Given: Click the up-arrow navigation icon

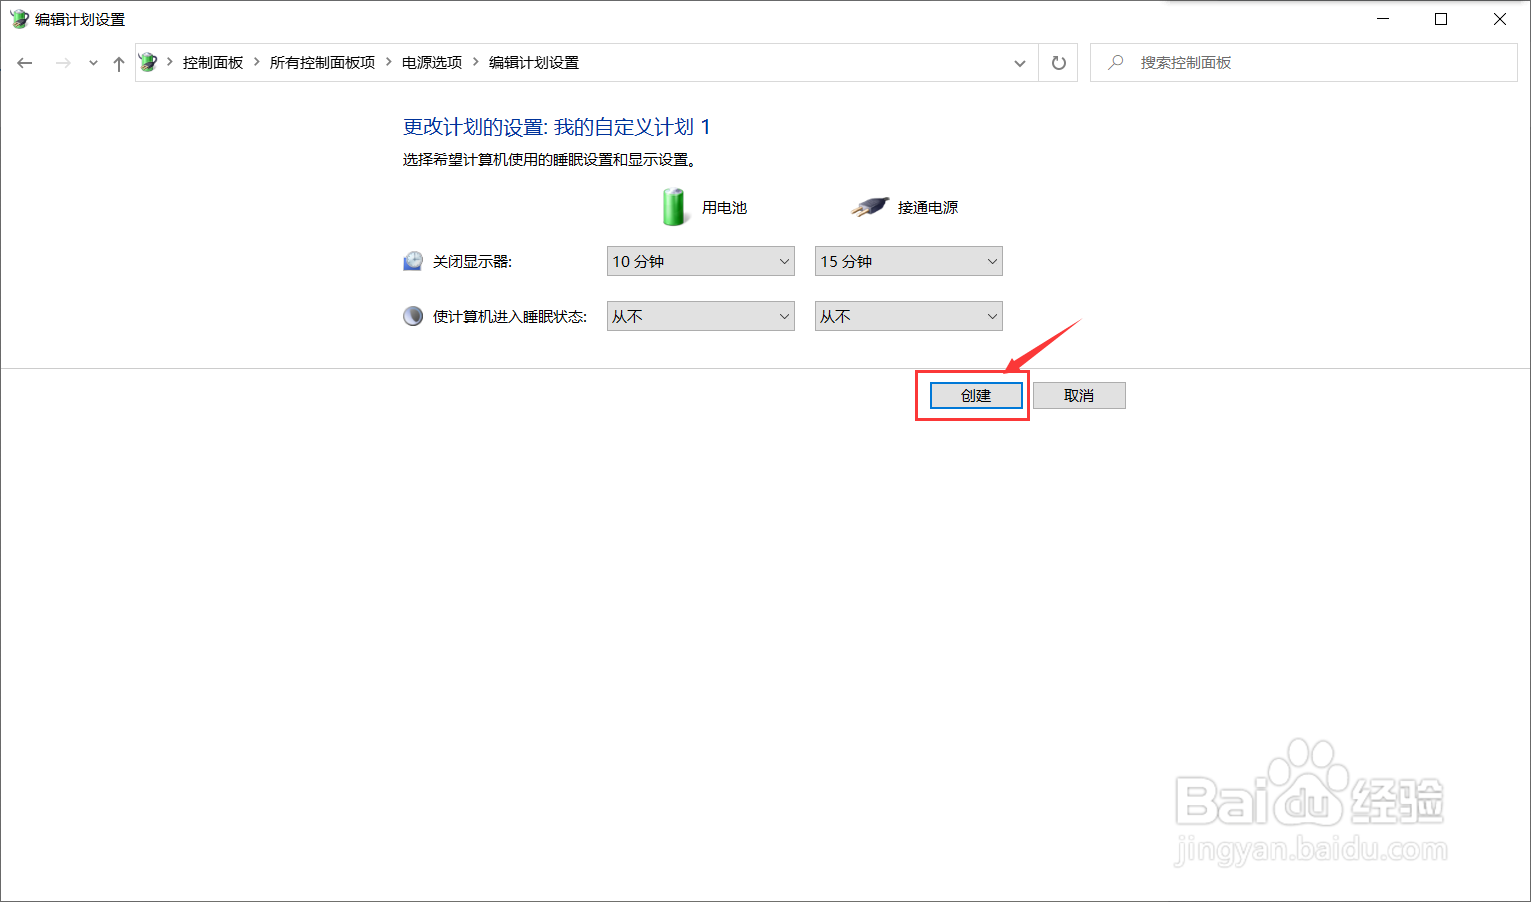Looking at the screenshot, I should [x=118, y=62].
